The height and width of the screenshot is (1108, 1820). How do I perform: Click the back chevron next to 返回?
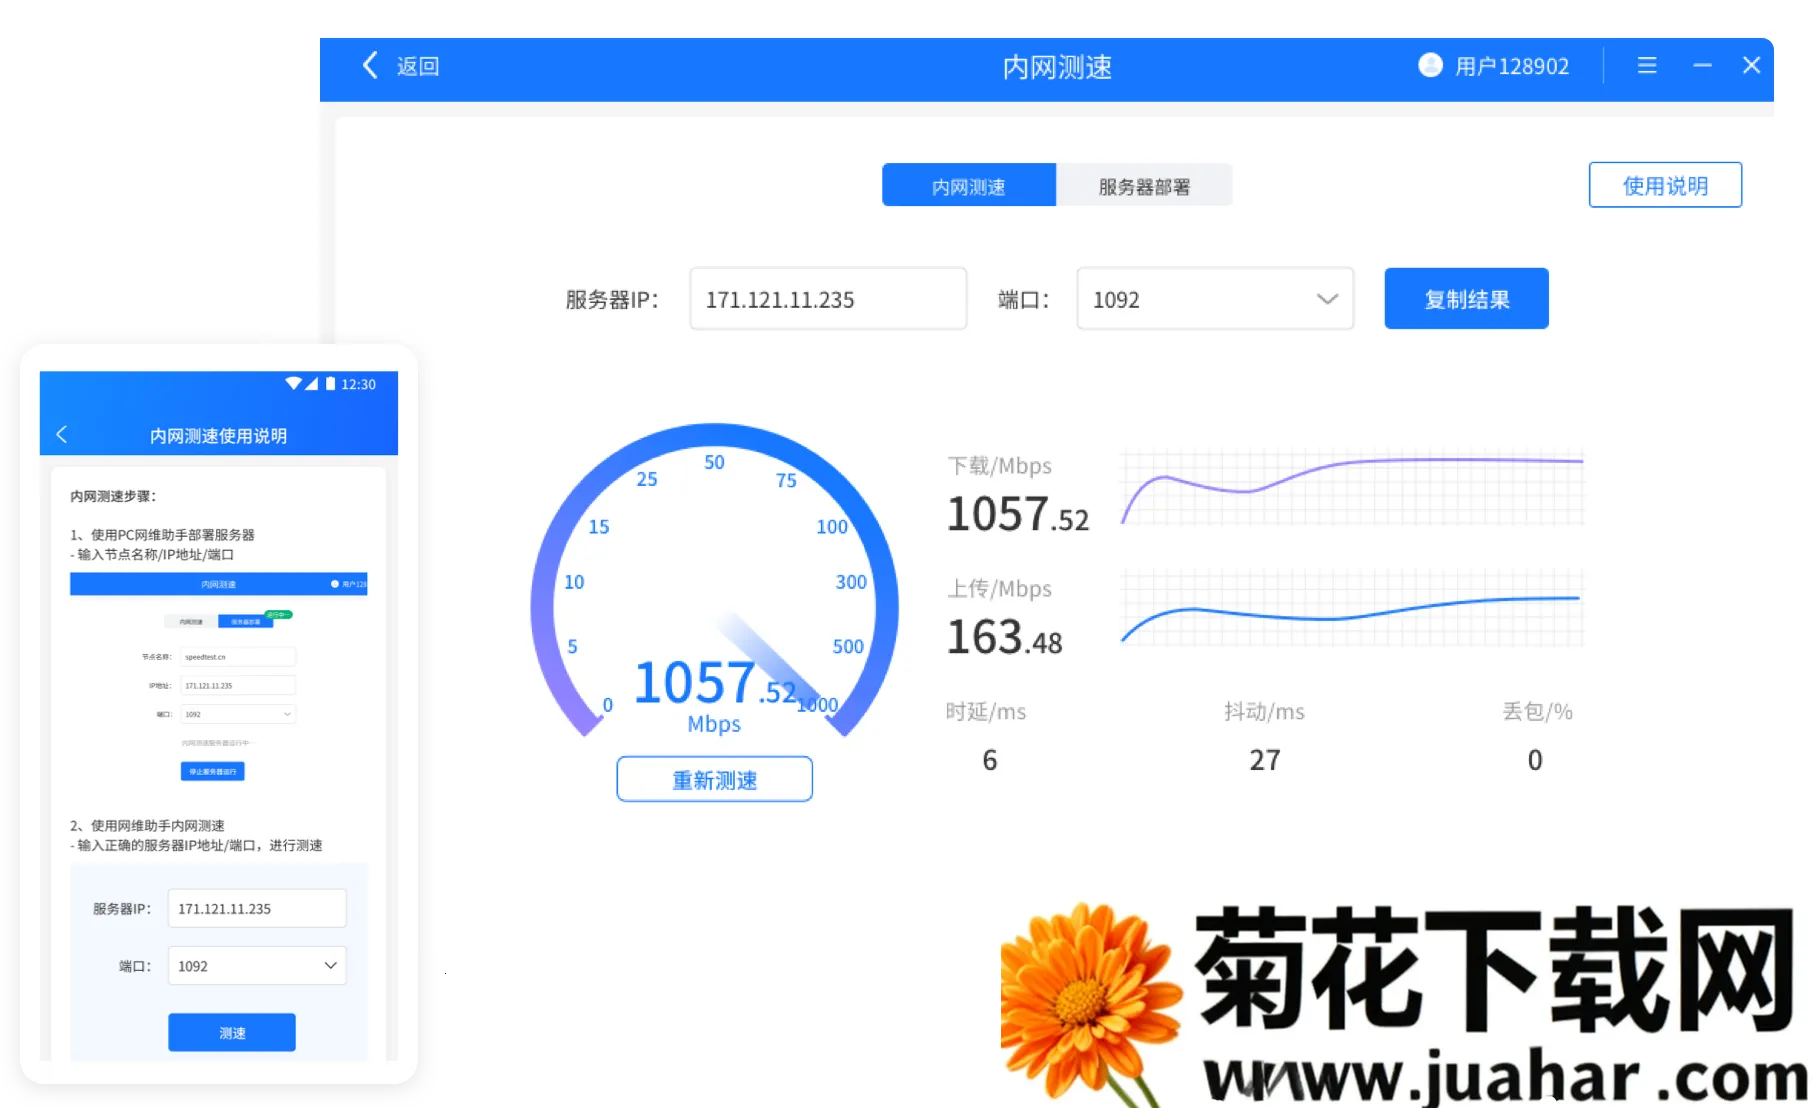369,65
